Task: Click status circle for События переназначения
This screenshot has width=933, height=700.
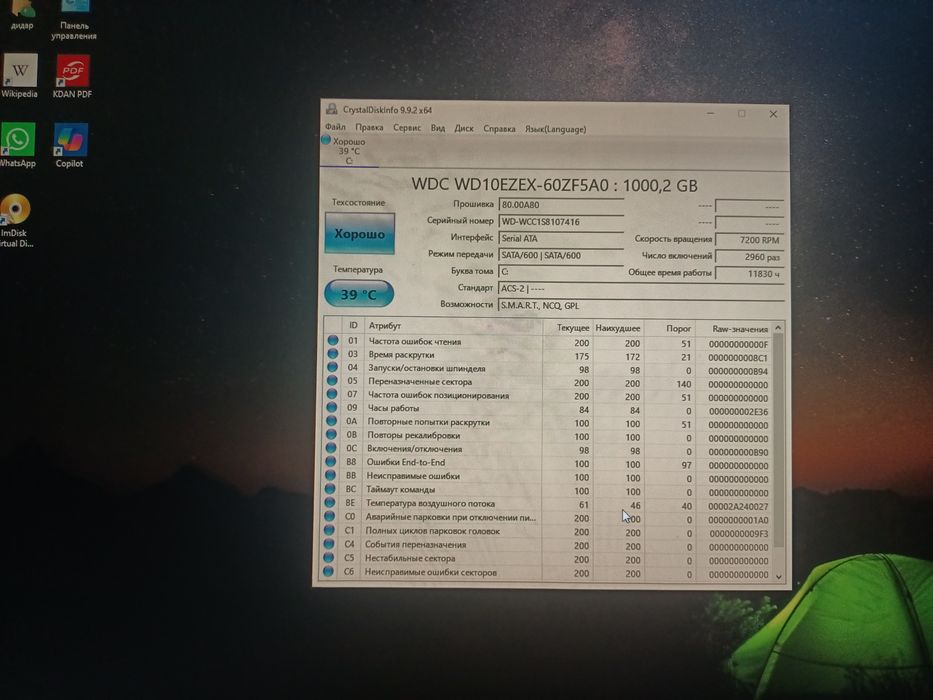Action: [x=329, y=543]
